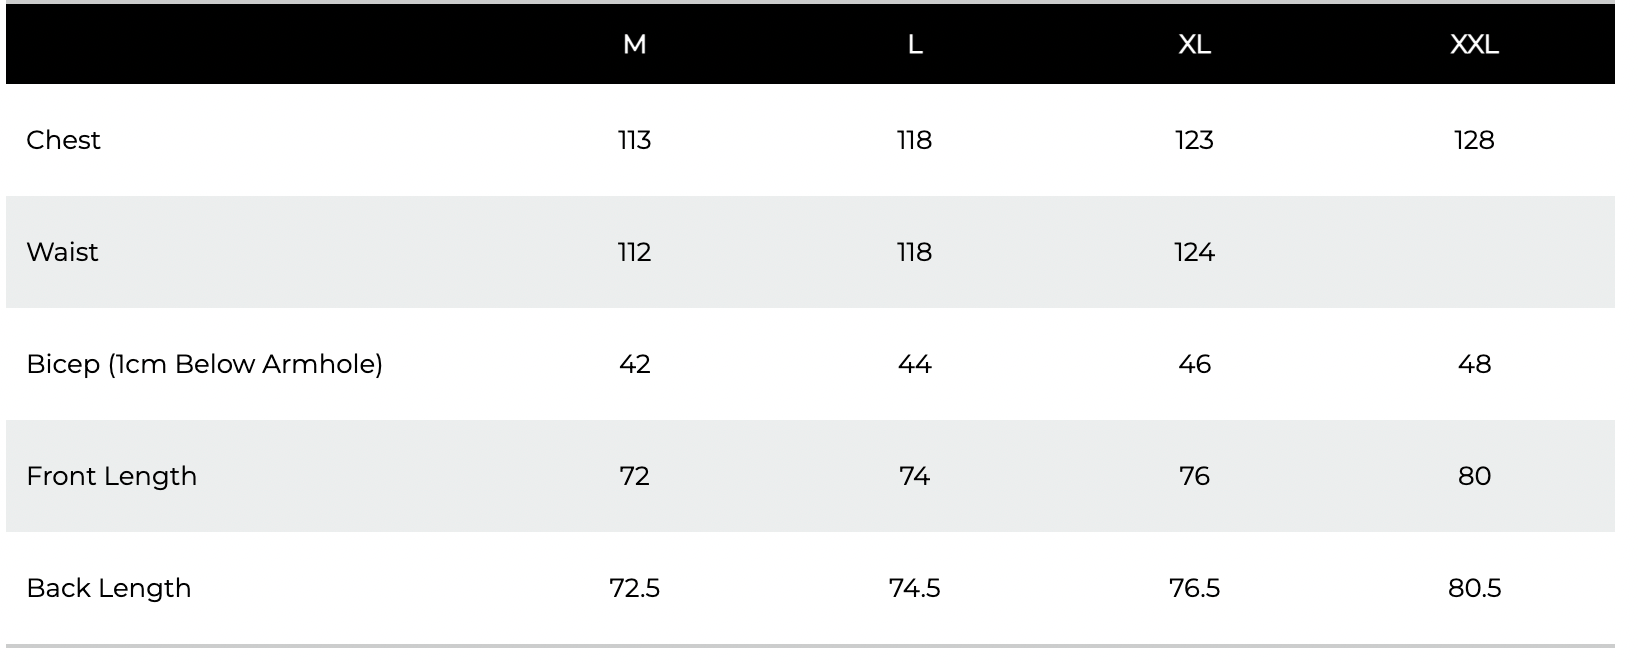Select the Waist row label
Viewport: 1638px width, 664px height.
coord(63,252)
